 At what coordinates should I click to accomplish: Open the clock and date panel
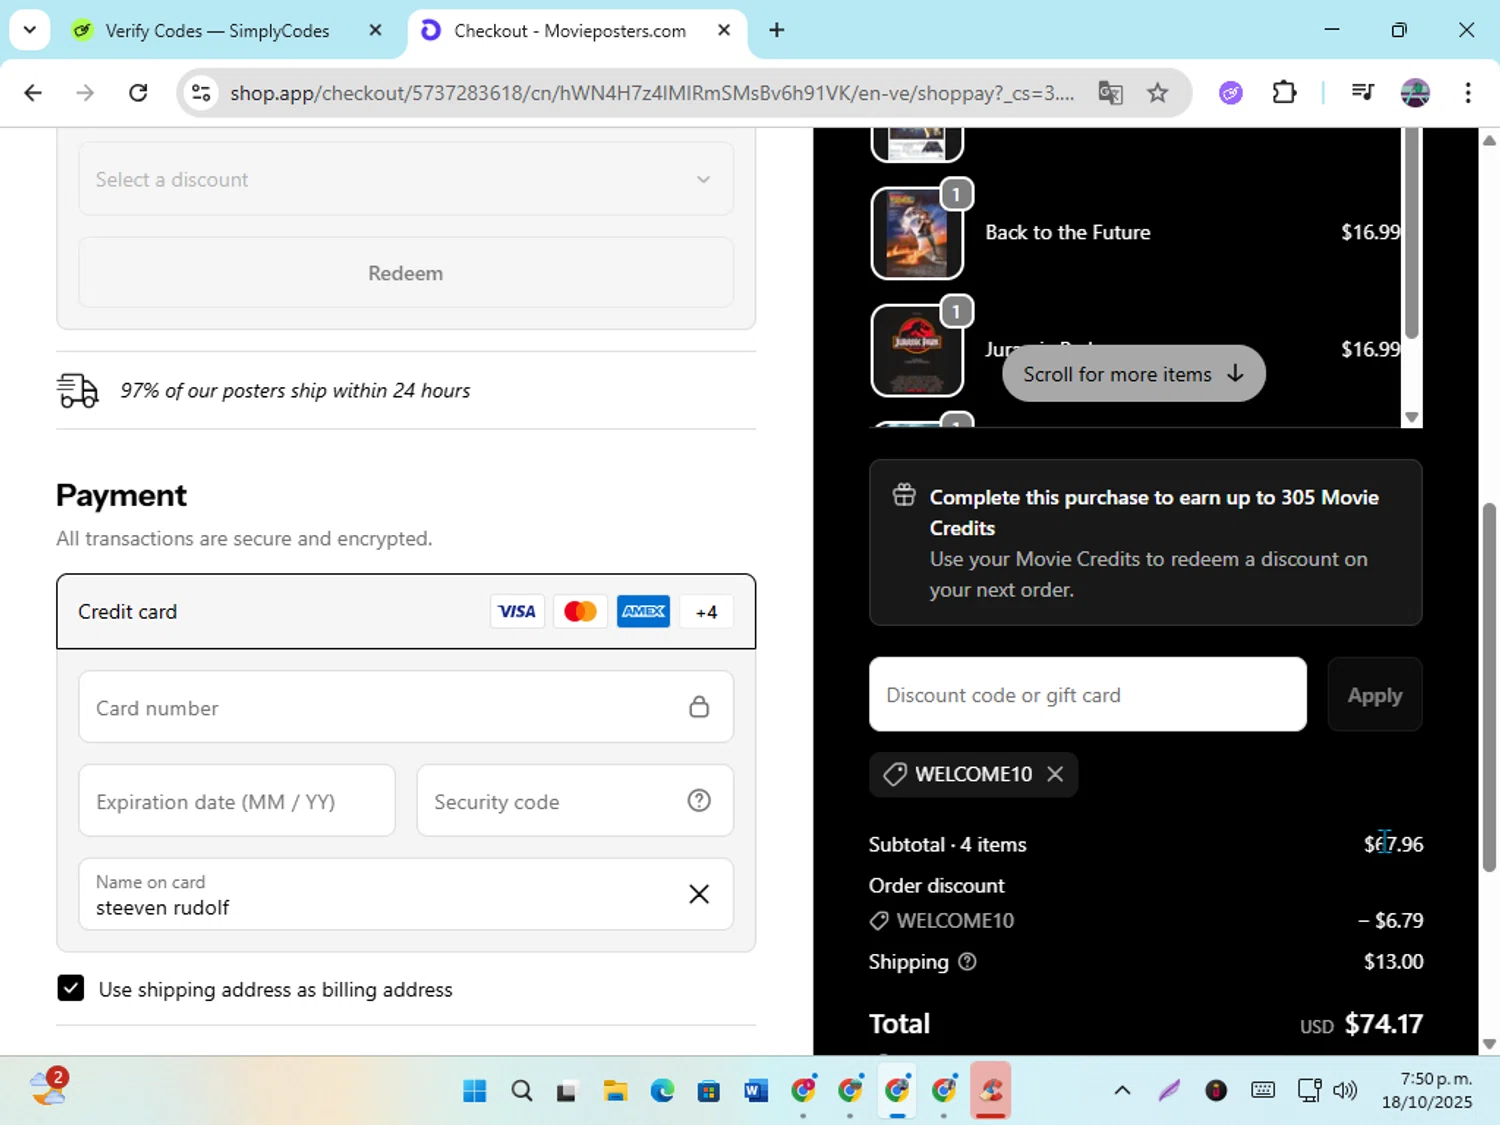[x=1427, y=1090]
